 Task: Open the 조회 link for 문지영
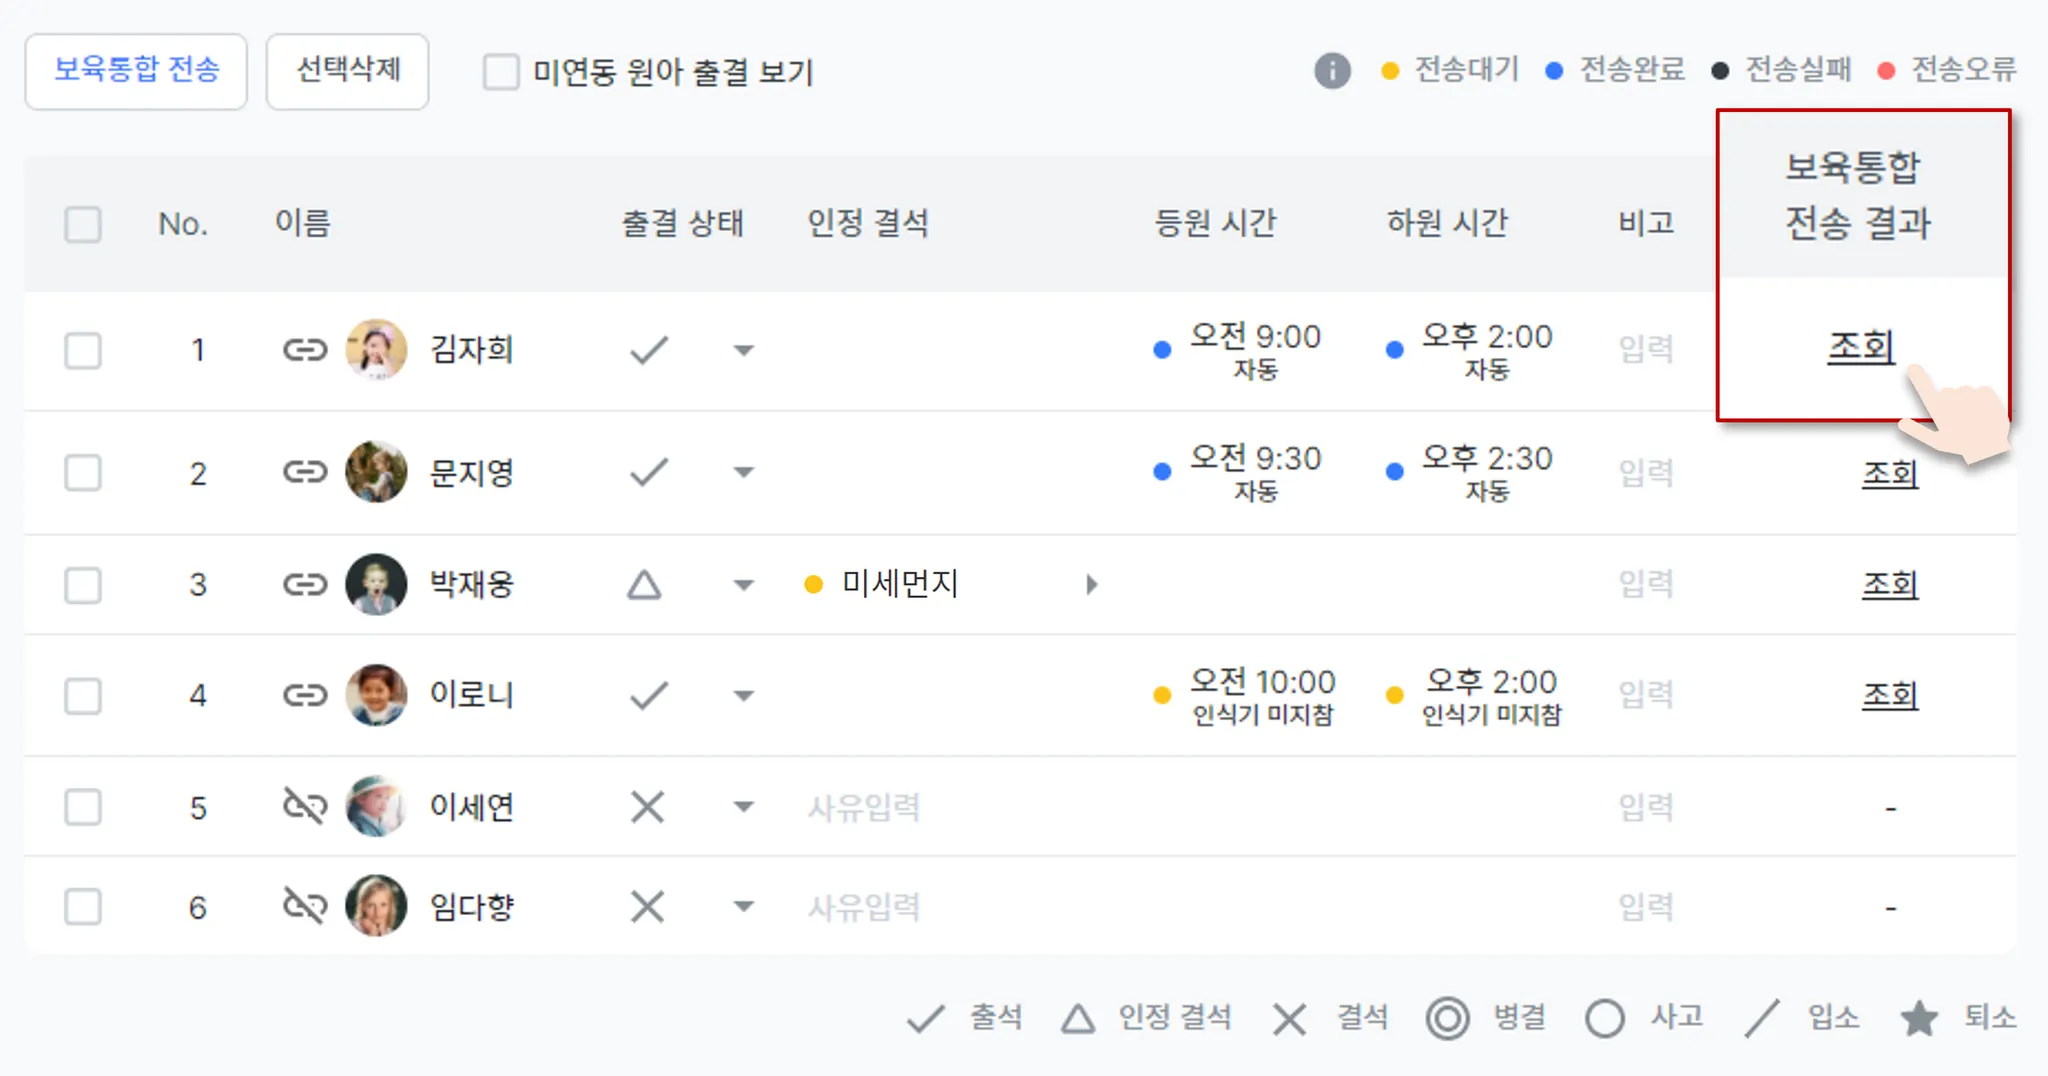pos(1889,473)
